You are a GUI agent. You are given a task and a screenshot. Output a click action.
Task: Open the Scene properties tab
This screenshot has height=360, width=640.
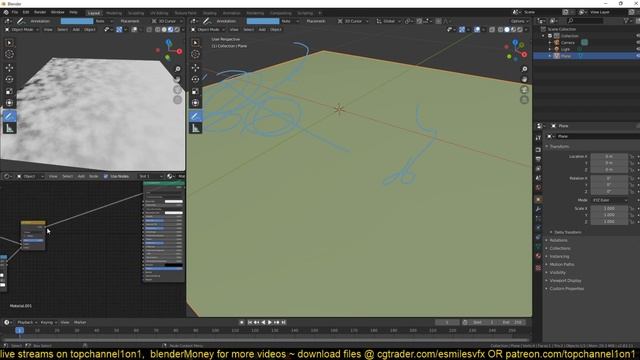pos(538,178)
